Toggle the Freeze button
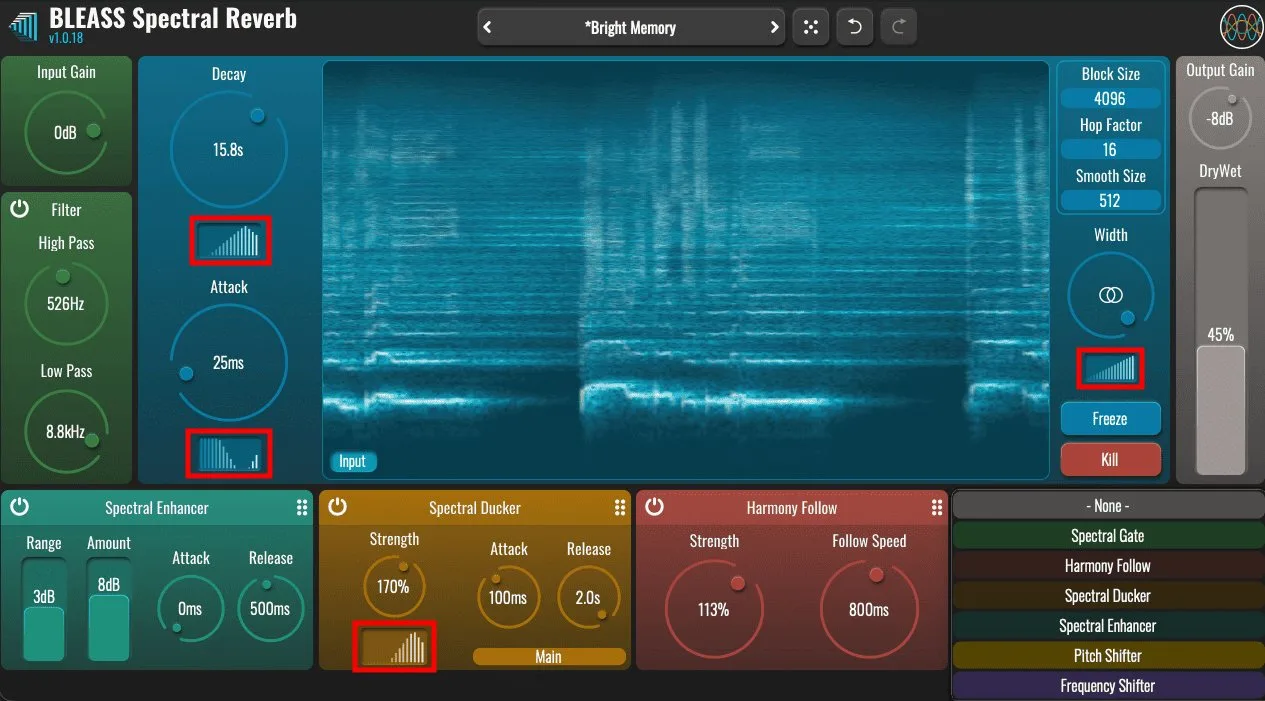This screenshot has height=701, width=1265. 1110,419
